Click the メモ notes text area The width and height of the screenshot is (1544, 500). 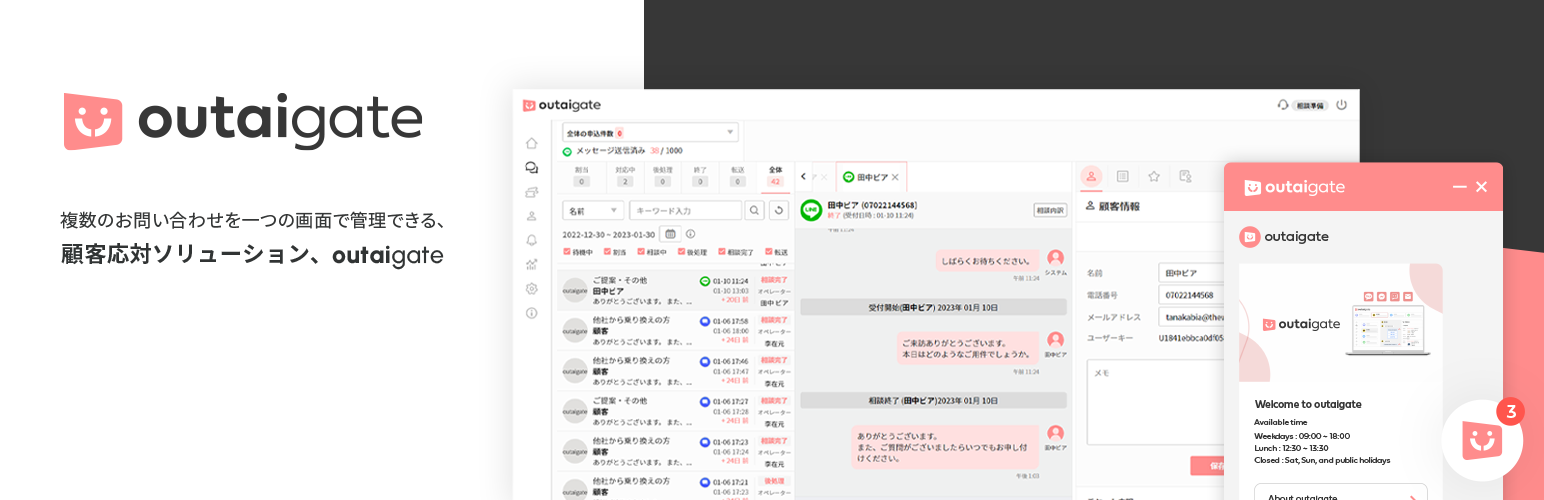(1156, 402)
